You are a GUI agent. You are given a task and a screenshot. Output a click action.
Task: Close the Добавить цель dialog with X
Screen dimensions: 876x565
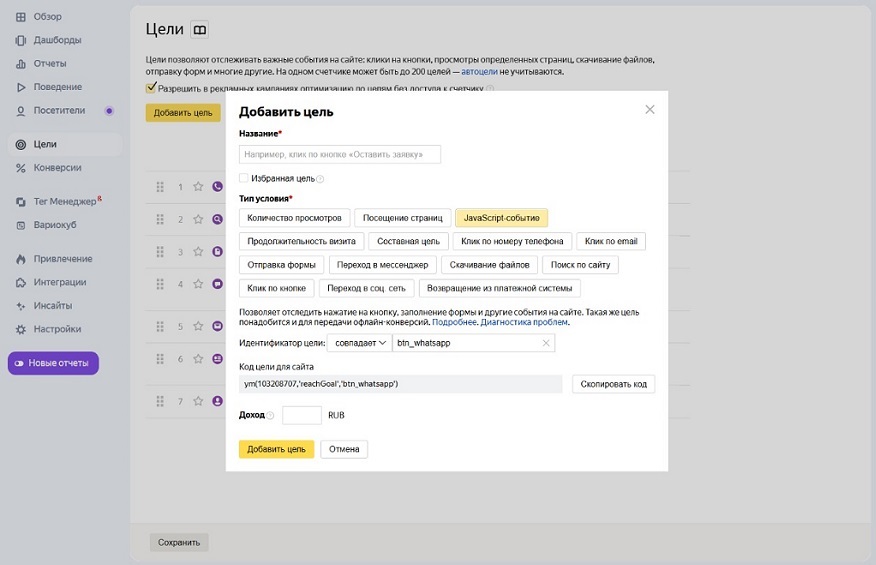tap(650, 109)
